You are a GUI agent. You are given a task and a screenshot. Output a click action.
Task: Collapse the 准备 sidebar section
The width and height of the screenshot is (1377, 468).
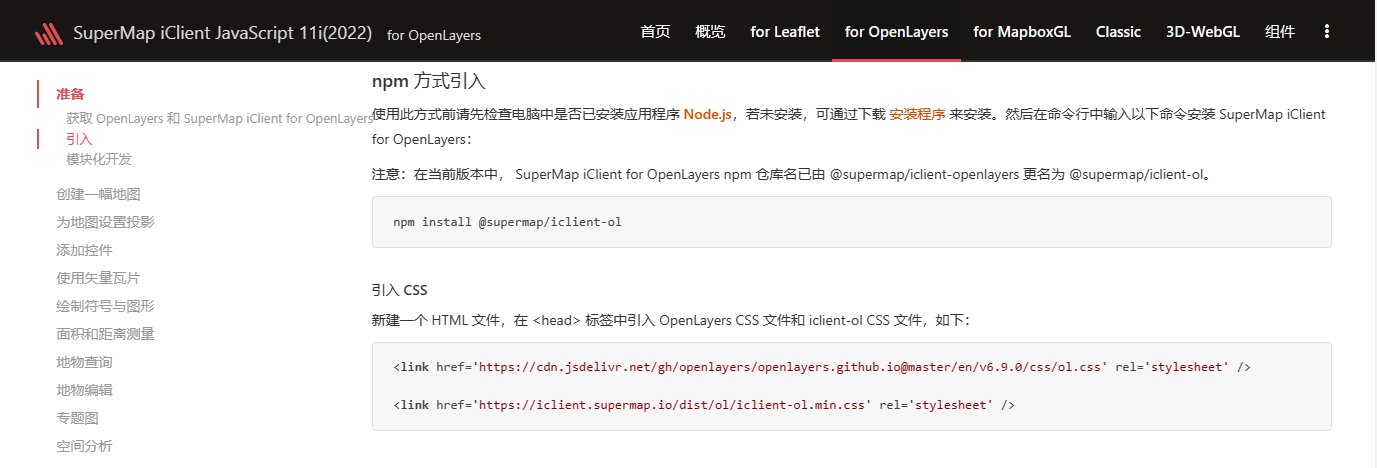[70, 94]
